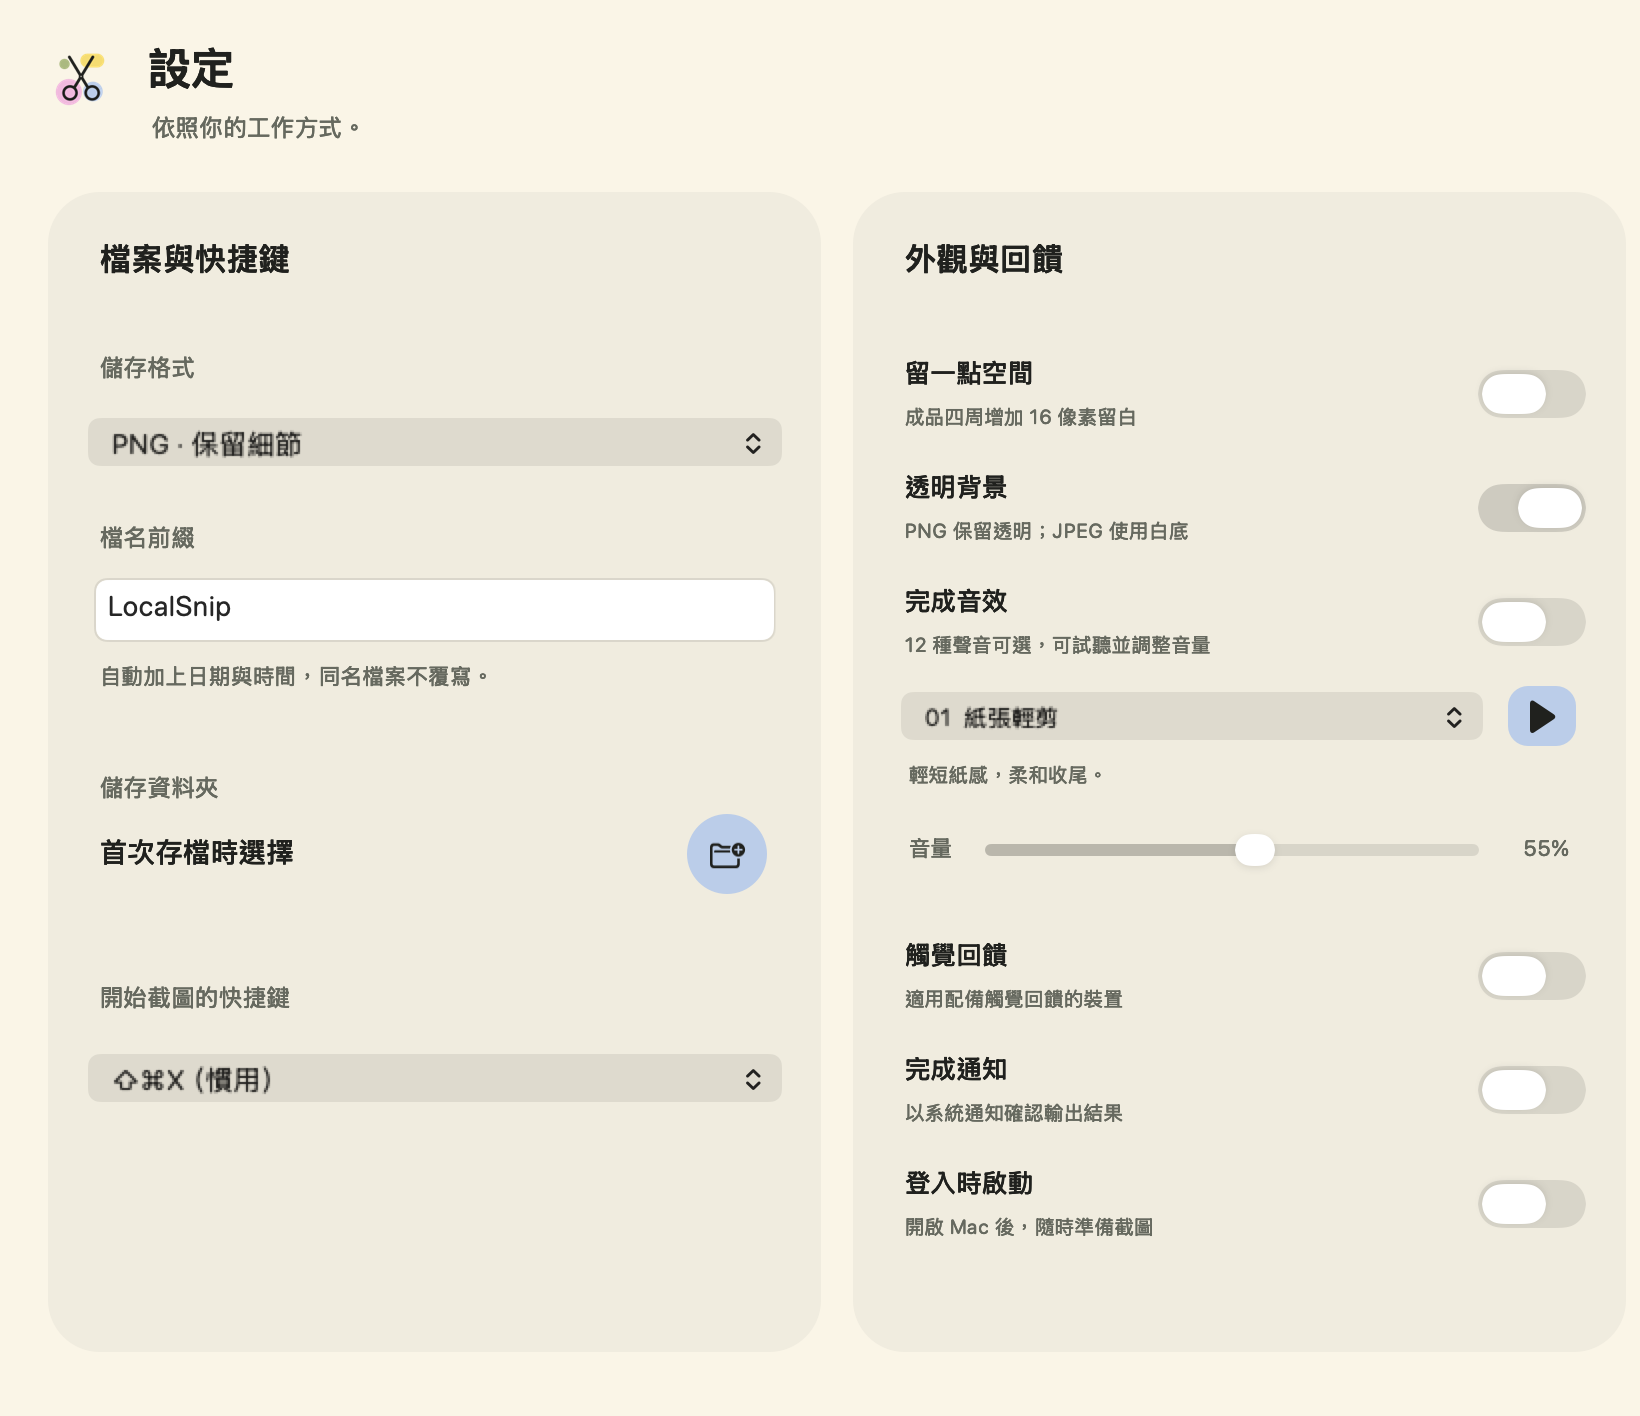Click the 檔名前綴 label
The width and height of the screenshot is (1640, 1416).
[x=147, y=538]
